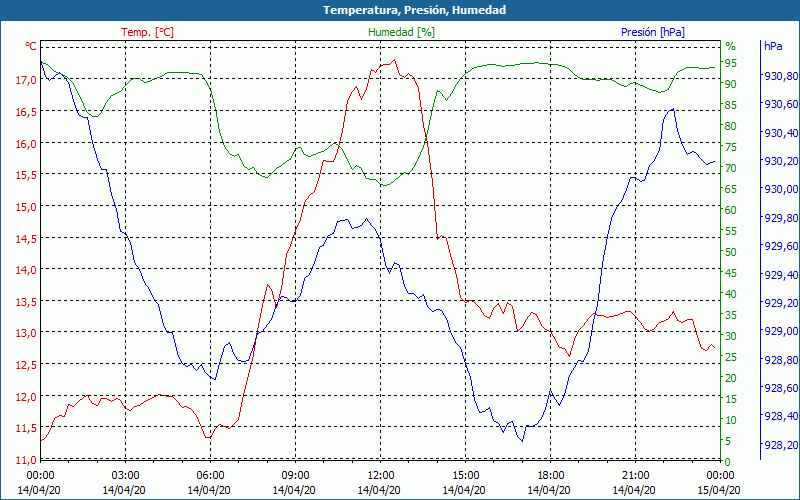Click the '16,5' temperature axis value

[28, 112]
